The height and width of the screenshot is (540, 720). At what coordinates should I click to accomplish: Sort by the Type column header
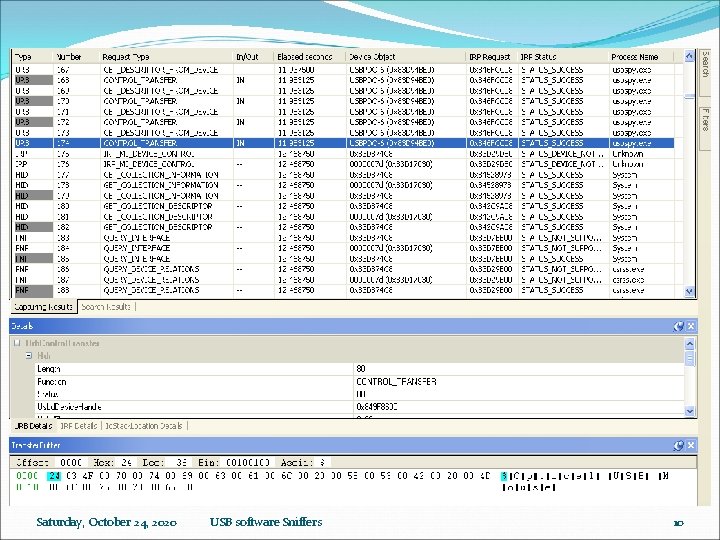pos(32,57)
